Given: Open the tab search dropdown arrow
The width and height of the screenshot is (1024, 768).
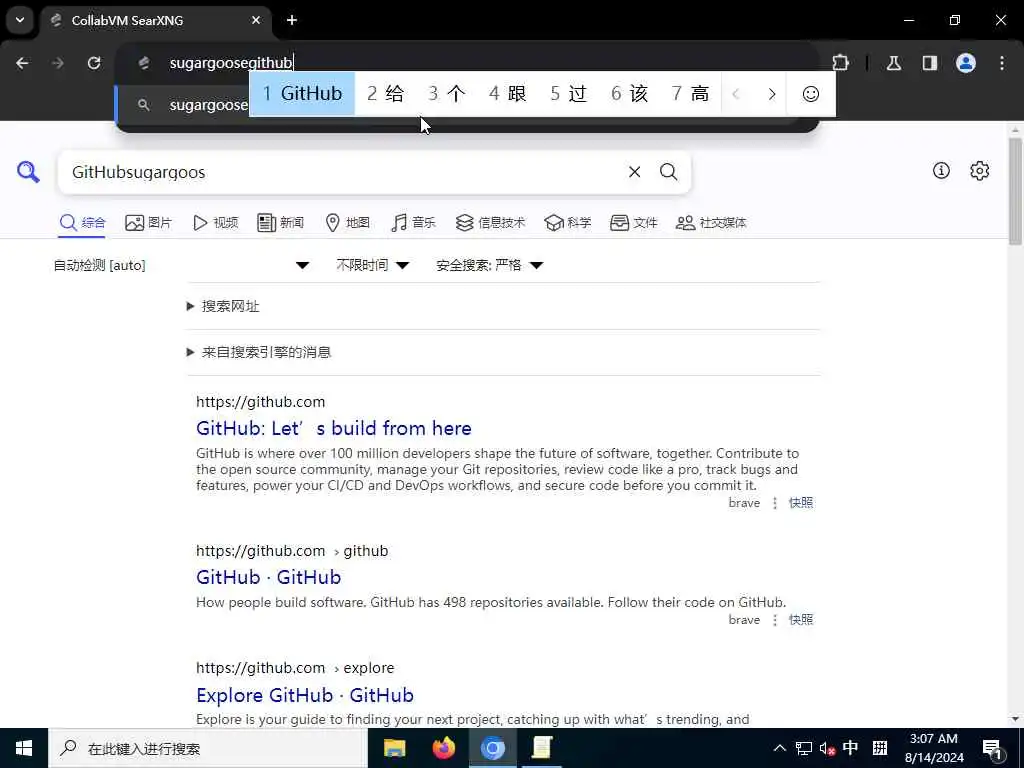Looking at the screenshot, I should 20,20.
